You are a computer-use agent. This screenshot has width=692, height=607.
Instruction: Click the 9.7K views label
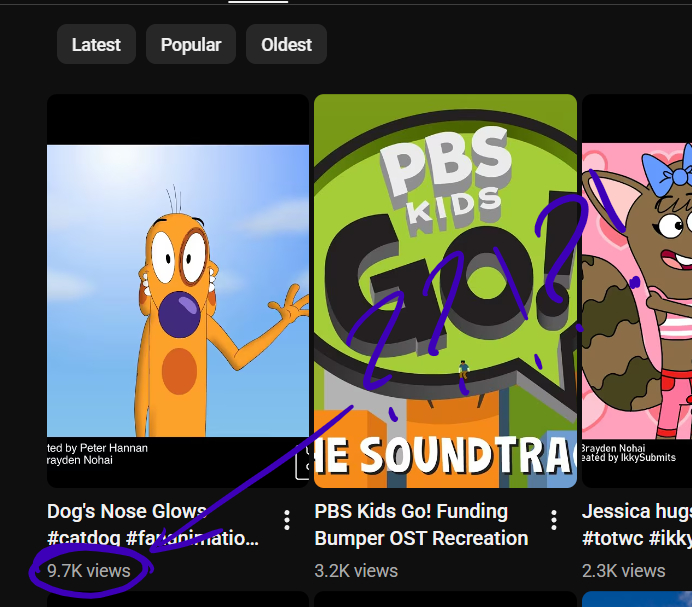(89, 571)
